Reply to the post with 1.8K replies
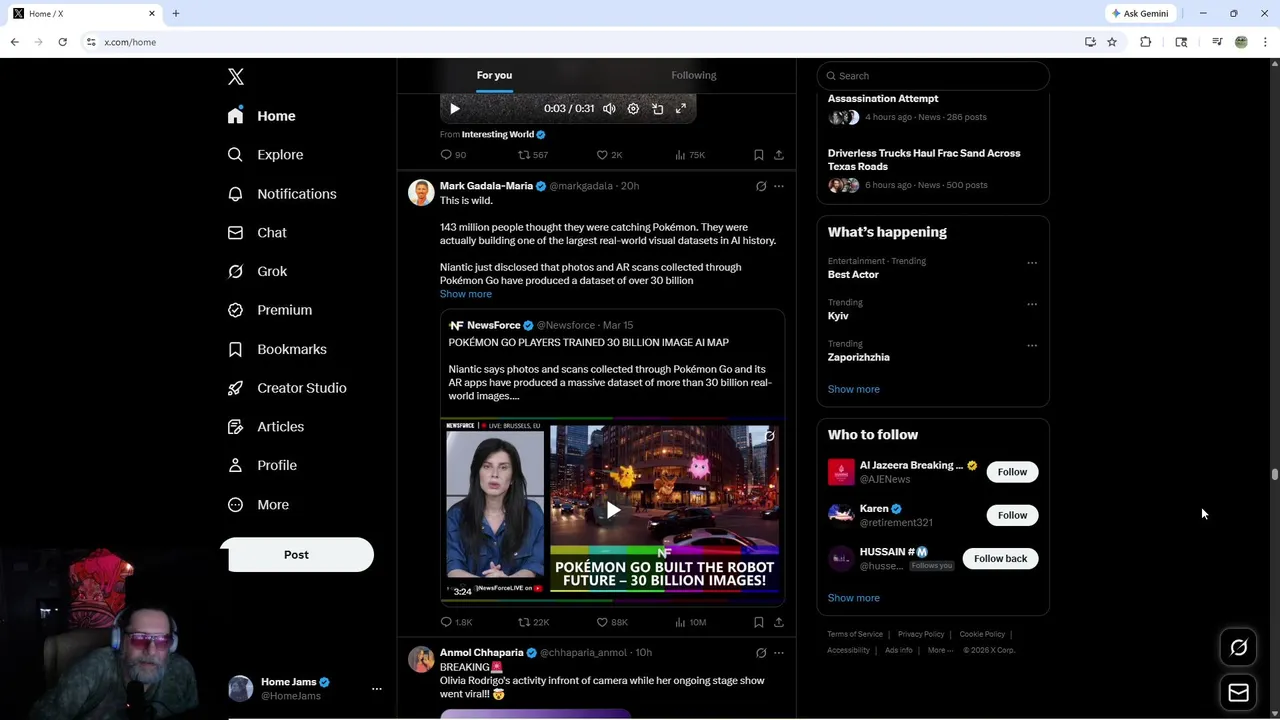Screen dimensions: 1280x720 point(456,622)
